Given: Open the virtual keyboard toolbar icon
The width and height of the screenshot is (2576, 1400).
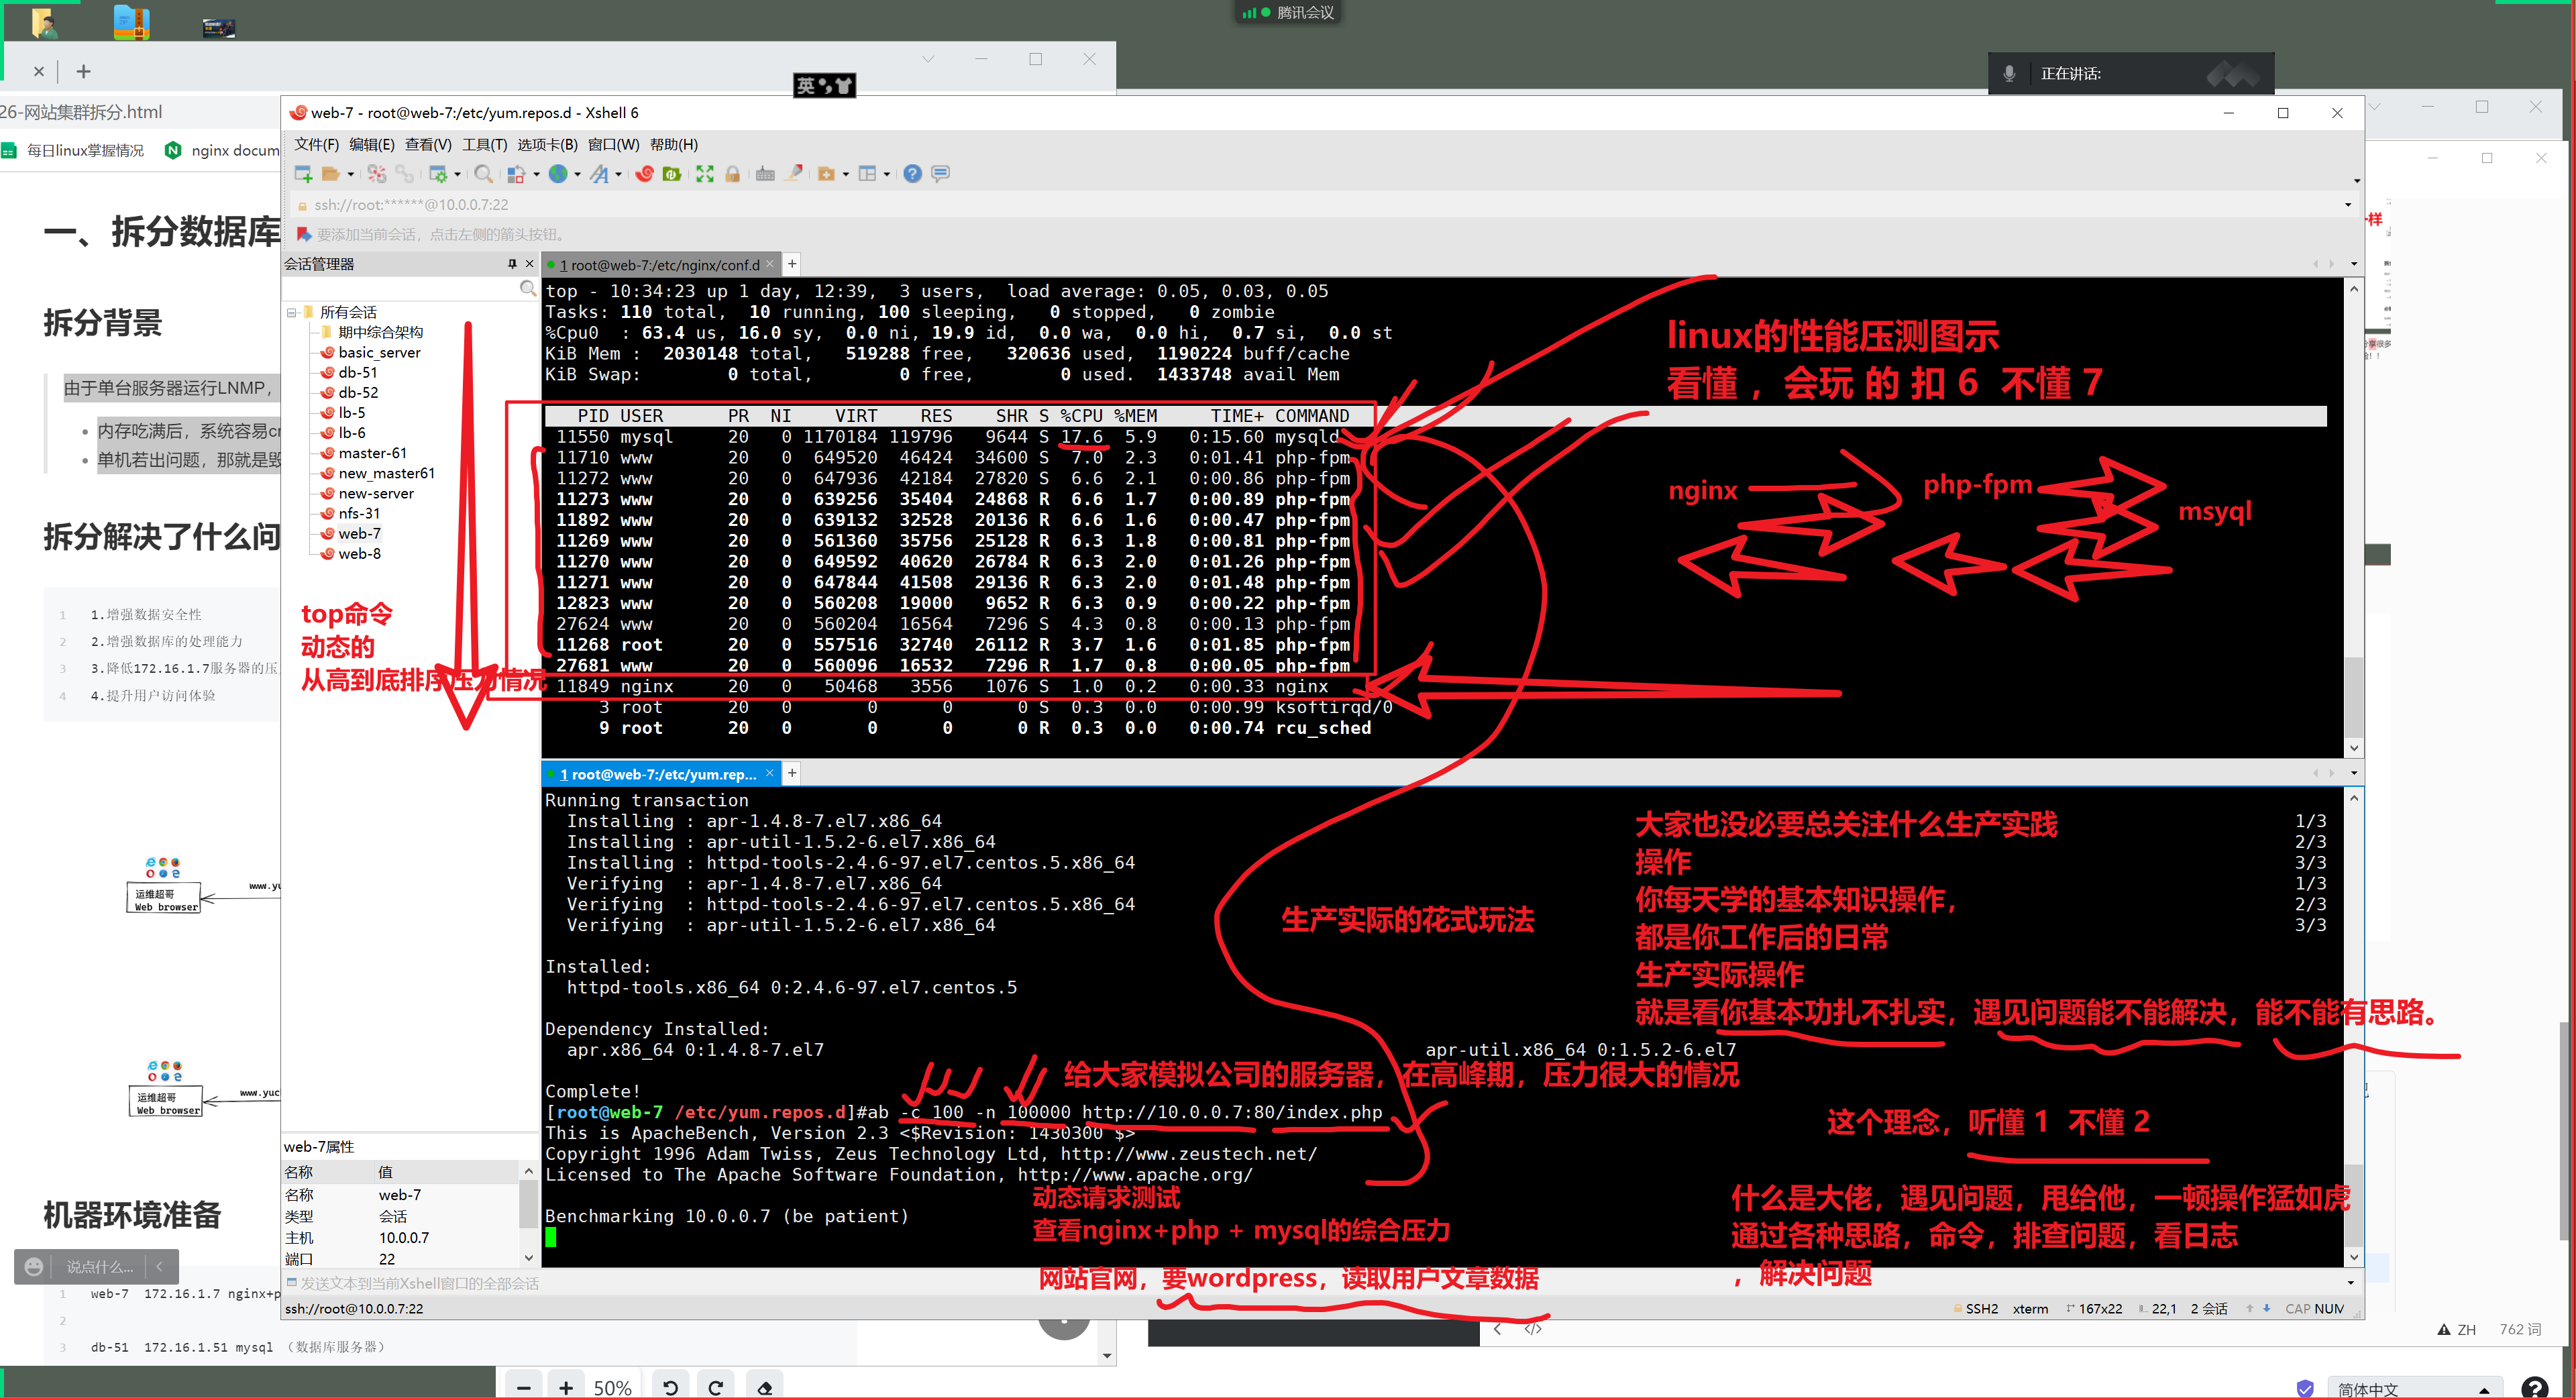Looking at the screenshot, I should tap(765, 174).
